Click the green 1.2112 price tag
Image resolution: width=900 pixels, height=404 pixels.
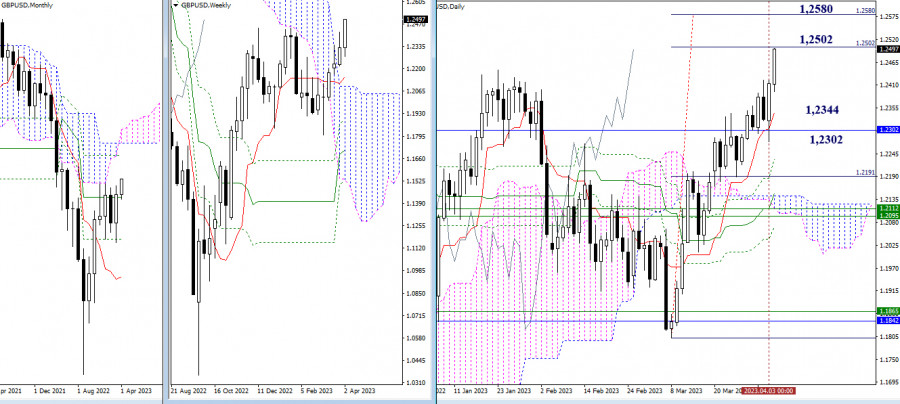(888, 208)
